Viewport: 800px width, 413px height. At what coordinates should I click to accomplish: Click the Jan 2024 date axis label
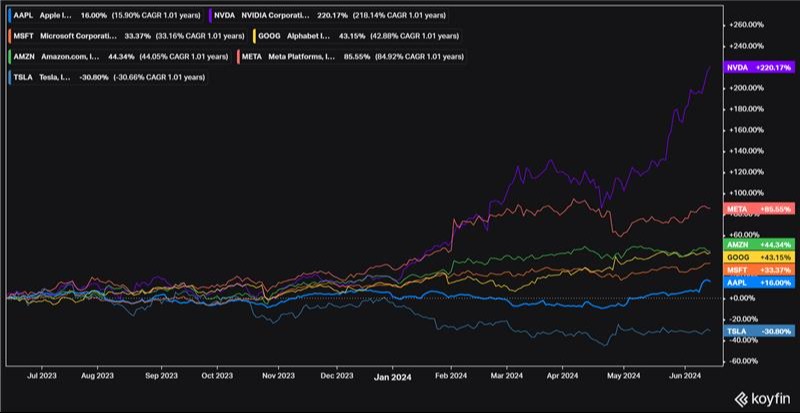(391, 378)
